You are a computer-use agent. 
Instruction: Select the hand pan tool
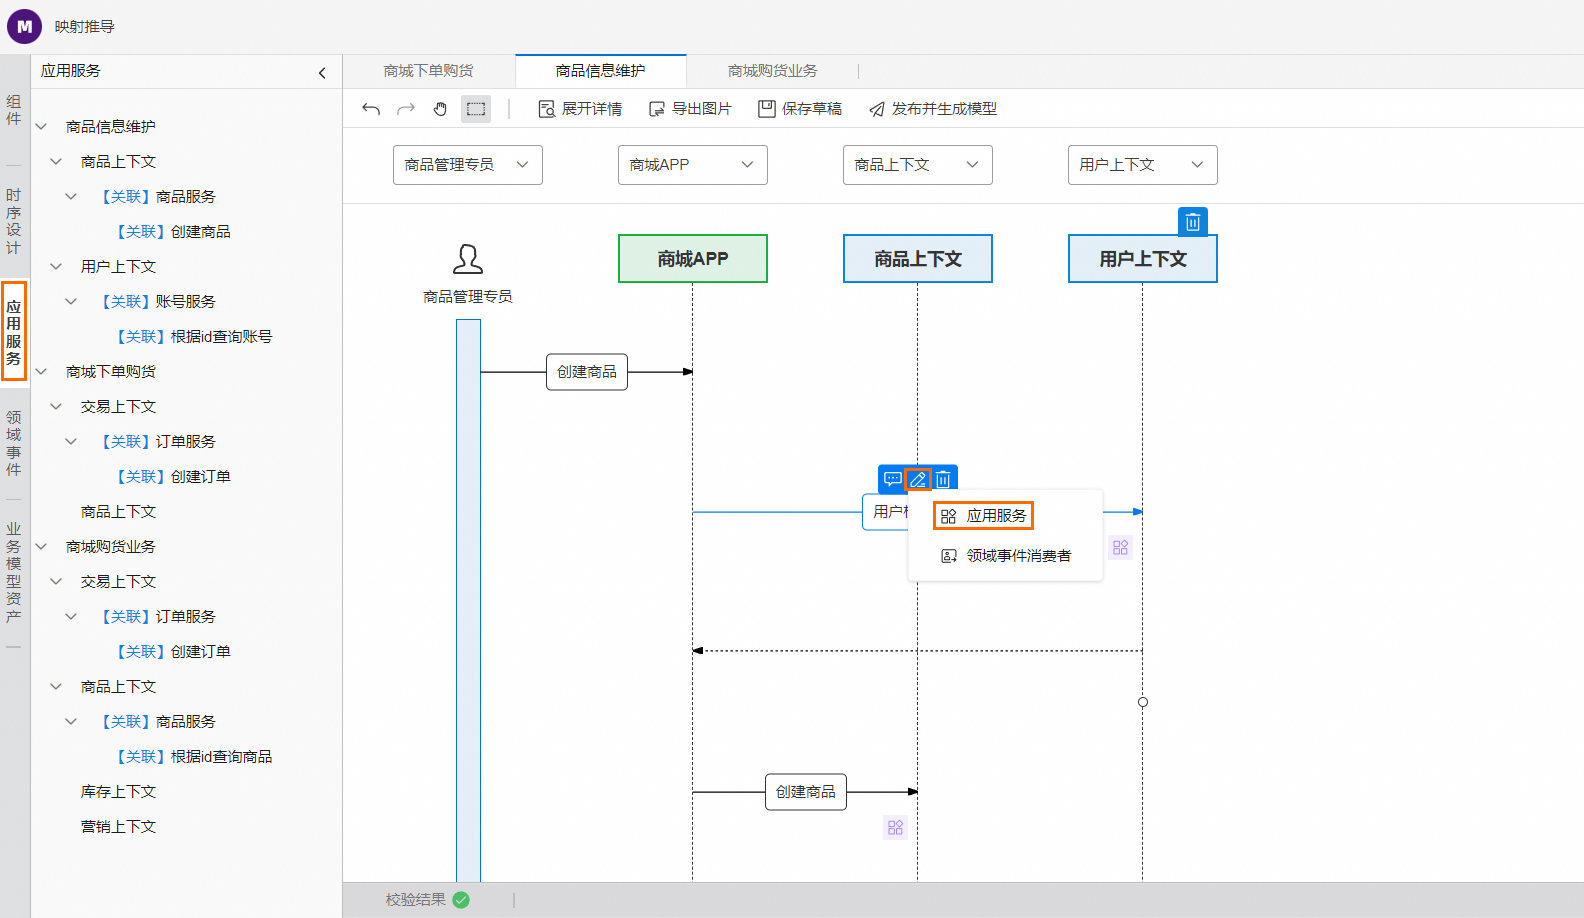pos(440,109)
